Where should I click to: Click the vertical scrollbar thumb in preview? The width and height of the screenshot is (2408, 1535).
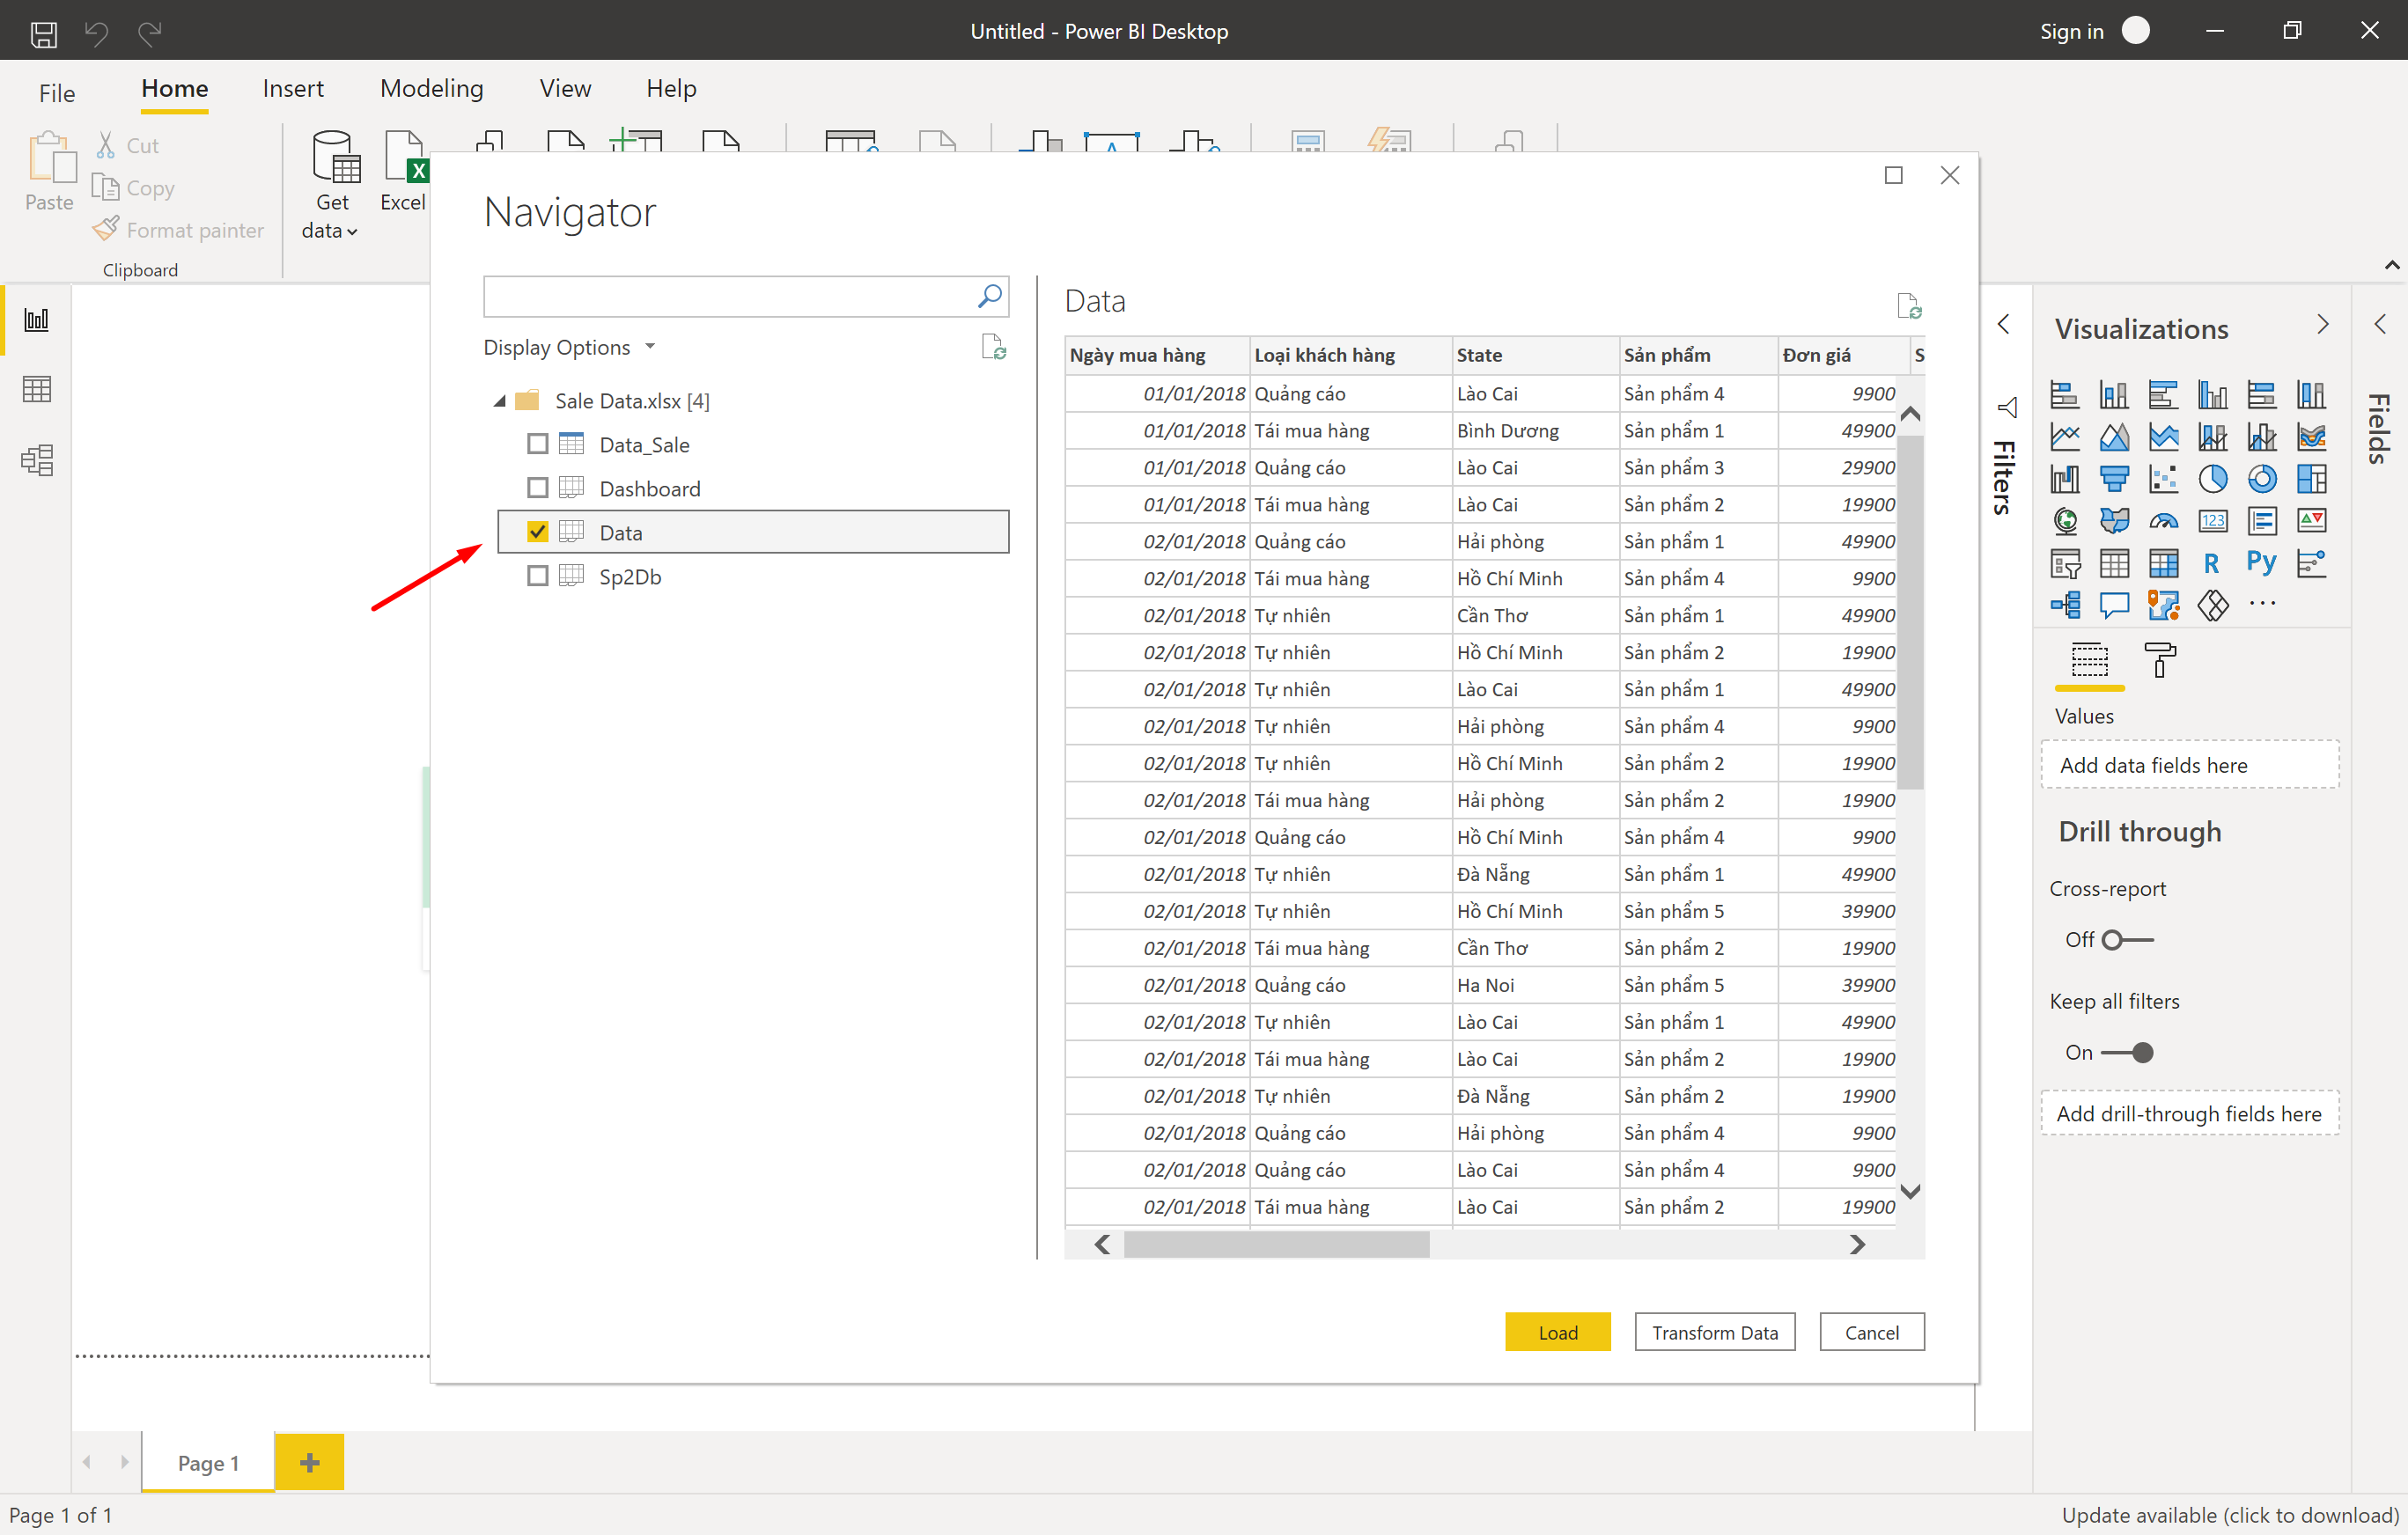1910,612
